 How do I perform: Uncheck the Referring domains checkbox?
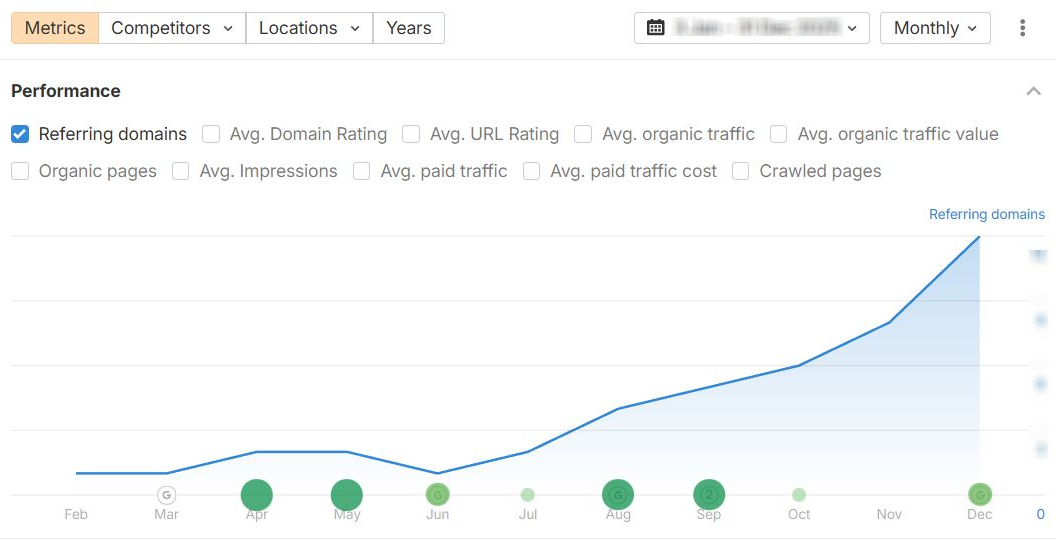coord(20,134)
